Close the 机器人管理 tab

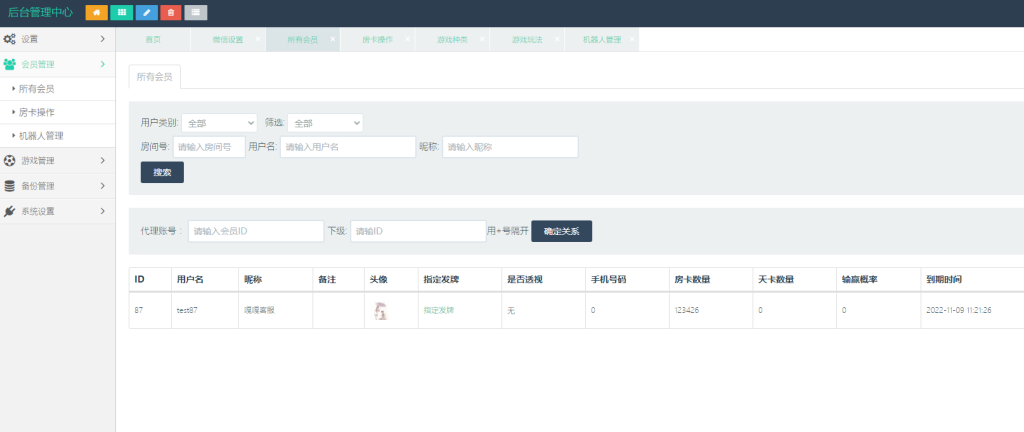[x=632, y=39]
